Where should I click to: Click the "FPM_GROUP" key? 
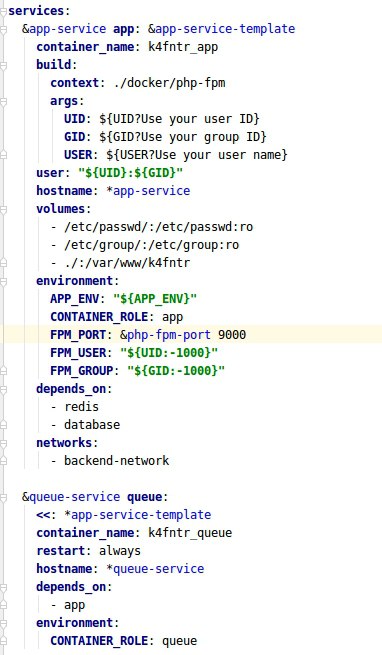(81, 371)
